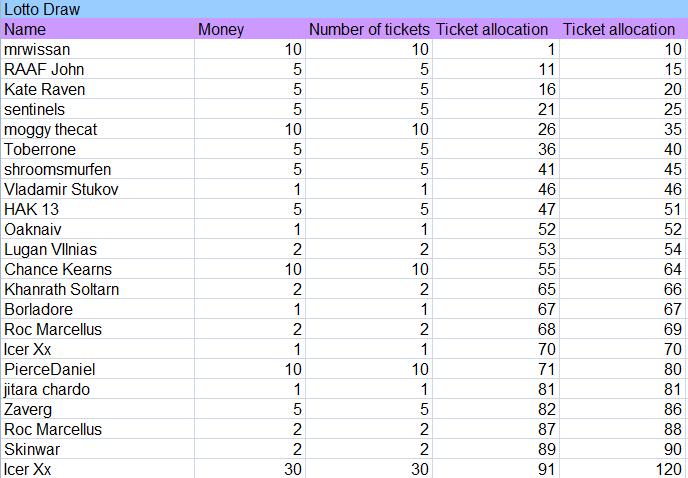688x478 pixels.
Task: Select the Kate Raven cell
Action: pos(45,90)
